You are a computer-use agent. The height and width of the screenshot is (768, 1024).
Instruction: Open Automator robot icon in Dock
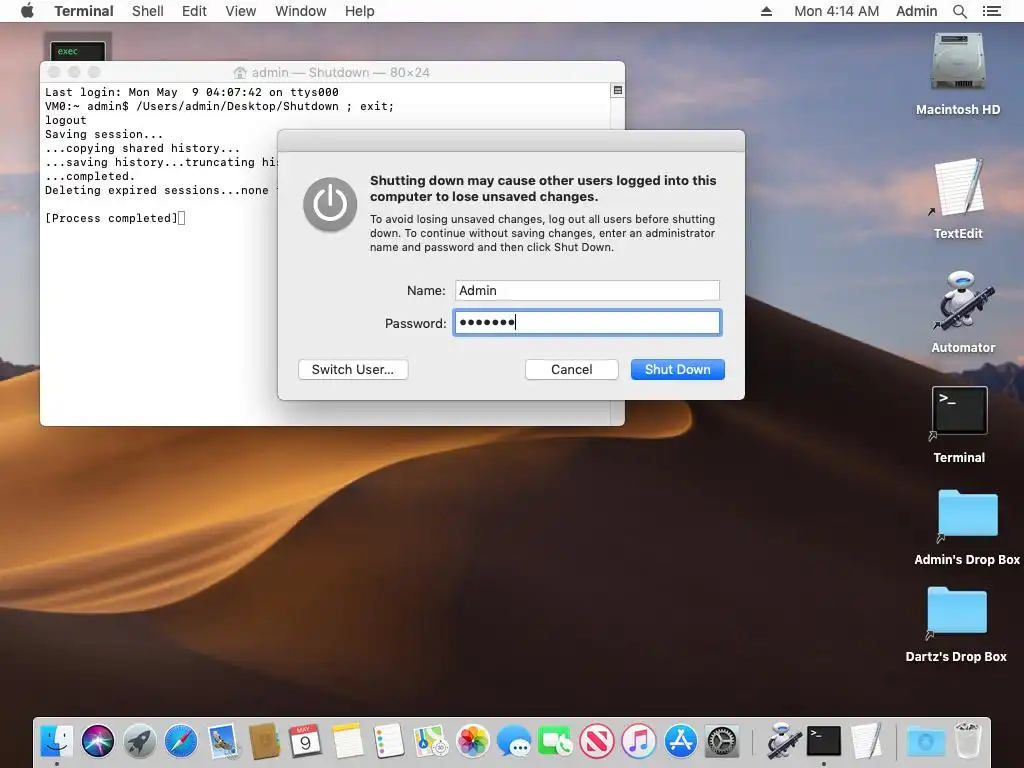coord(783,741)
